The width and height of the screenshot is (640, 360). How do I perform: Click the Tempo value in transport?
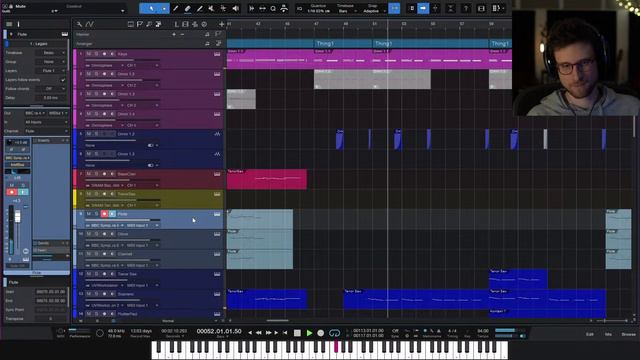pyautogui.click(x=483, y=331)
